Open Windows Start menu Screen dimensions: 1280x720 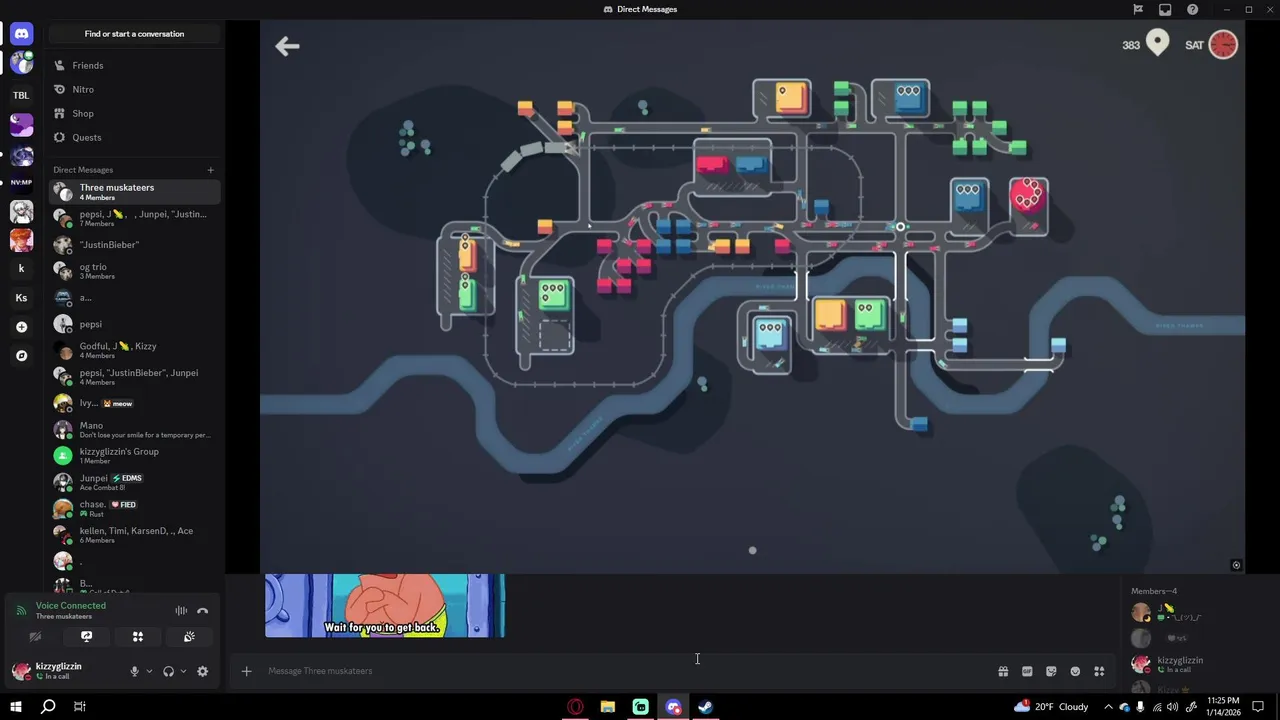[17, 707]
